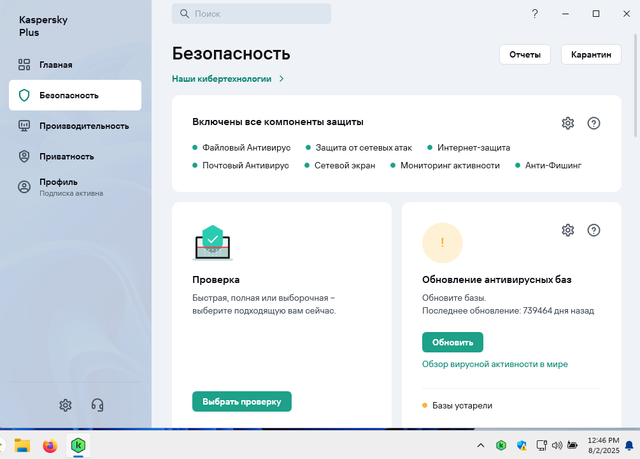Open the Карантин quarantine

591,55
